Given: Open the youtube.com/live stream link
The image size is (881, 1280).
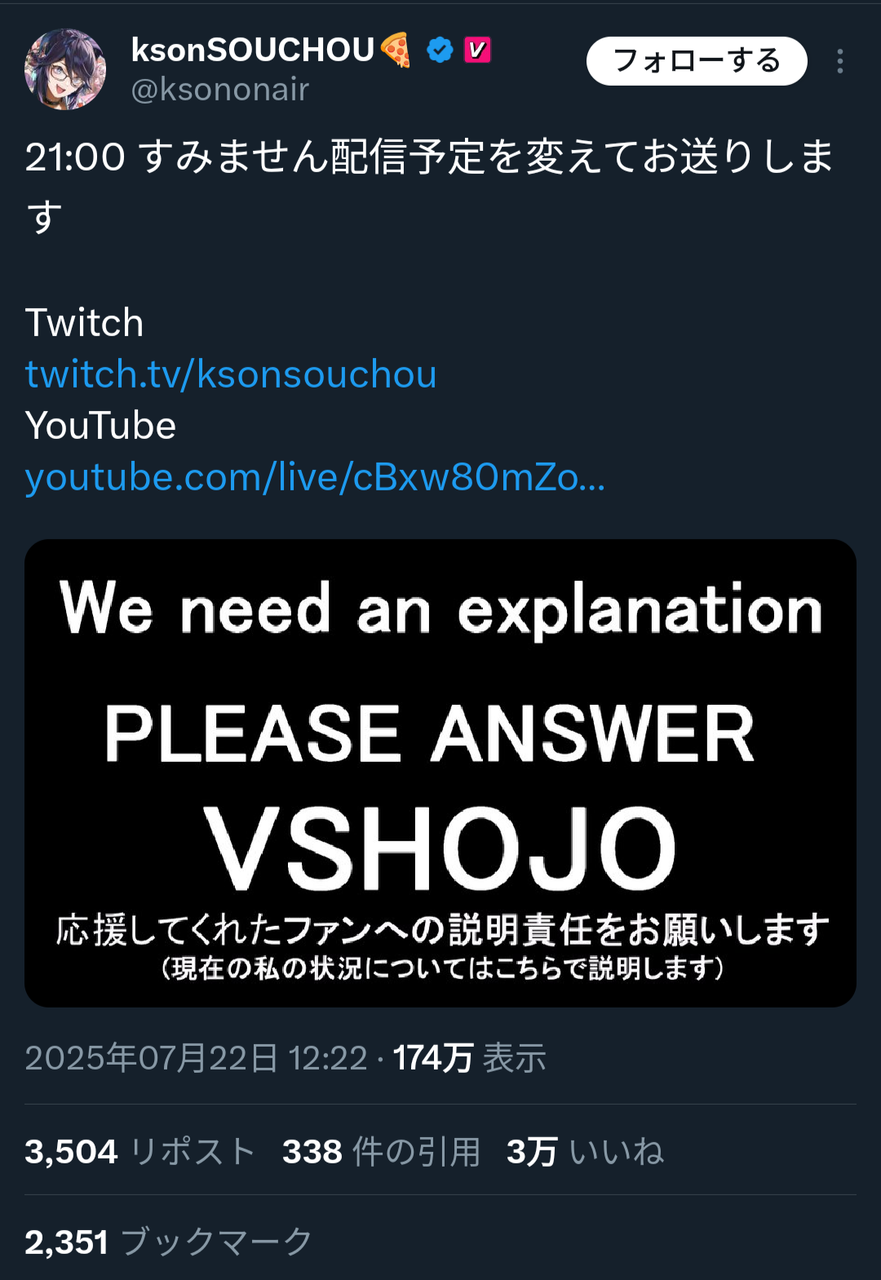Looking at the screenshot, I should 315,478.
